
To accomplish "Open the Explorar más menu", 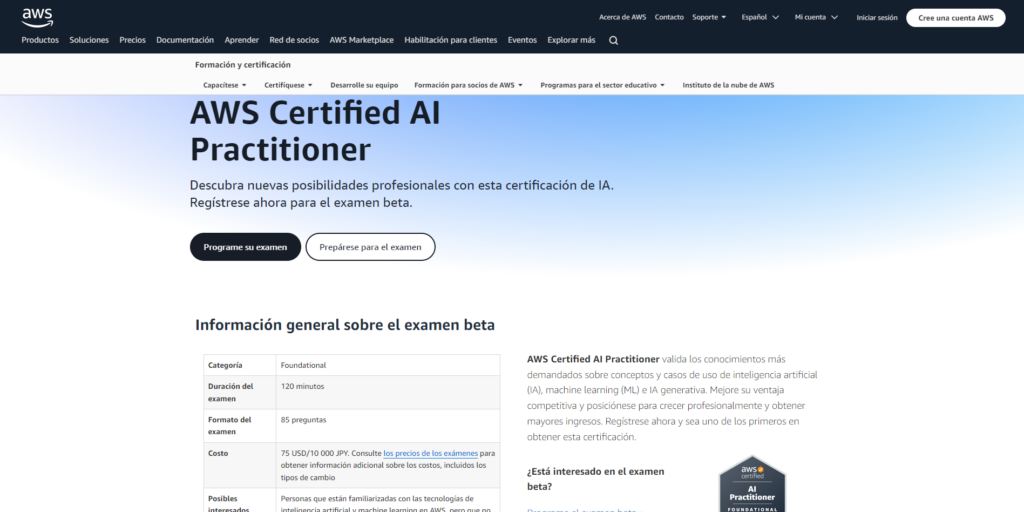I will click(571, 40).
